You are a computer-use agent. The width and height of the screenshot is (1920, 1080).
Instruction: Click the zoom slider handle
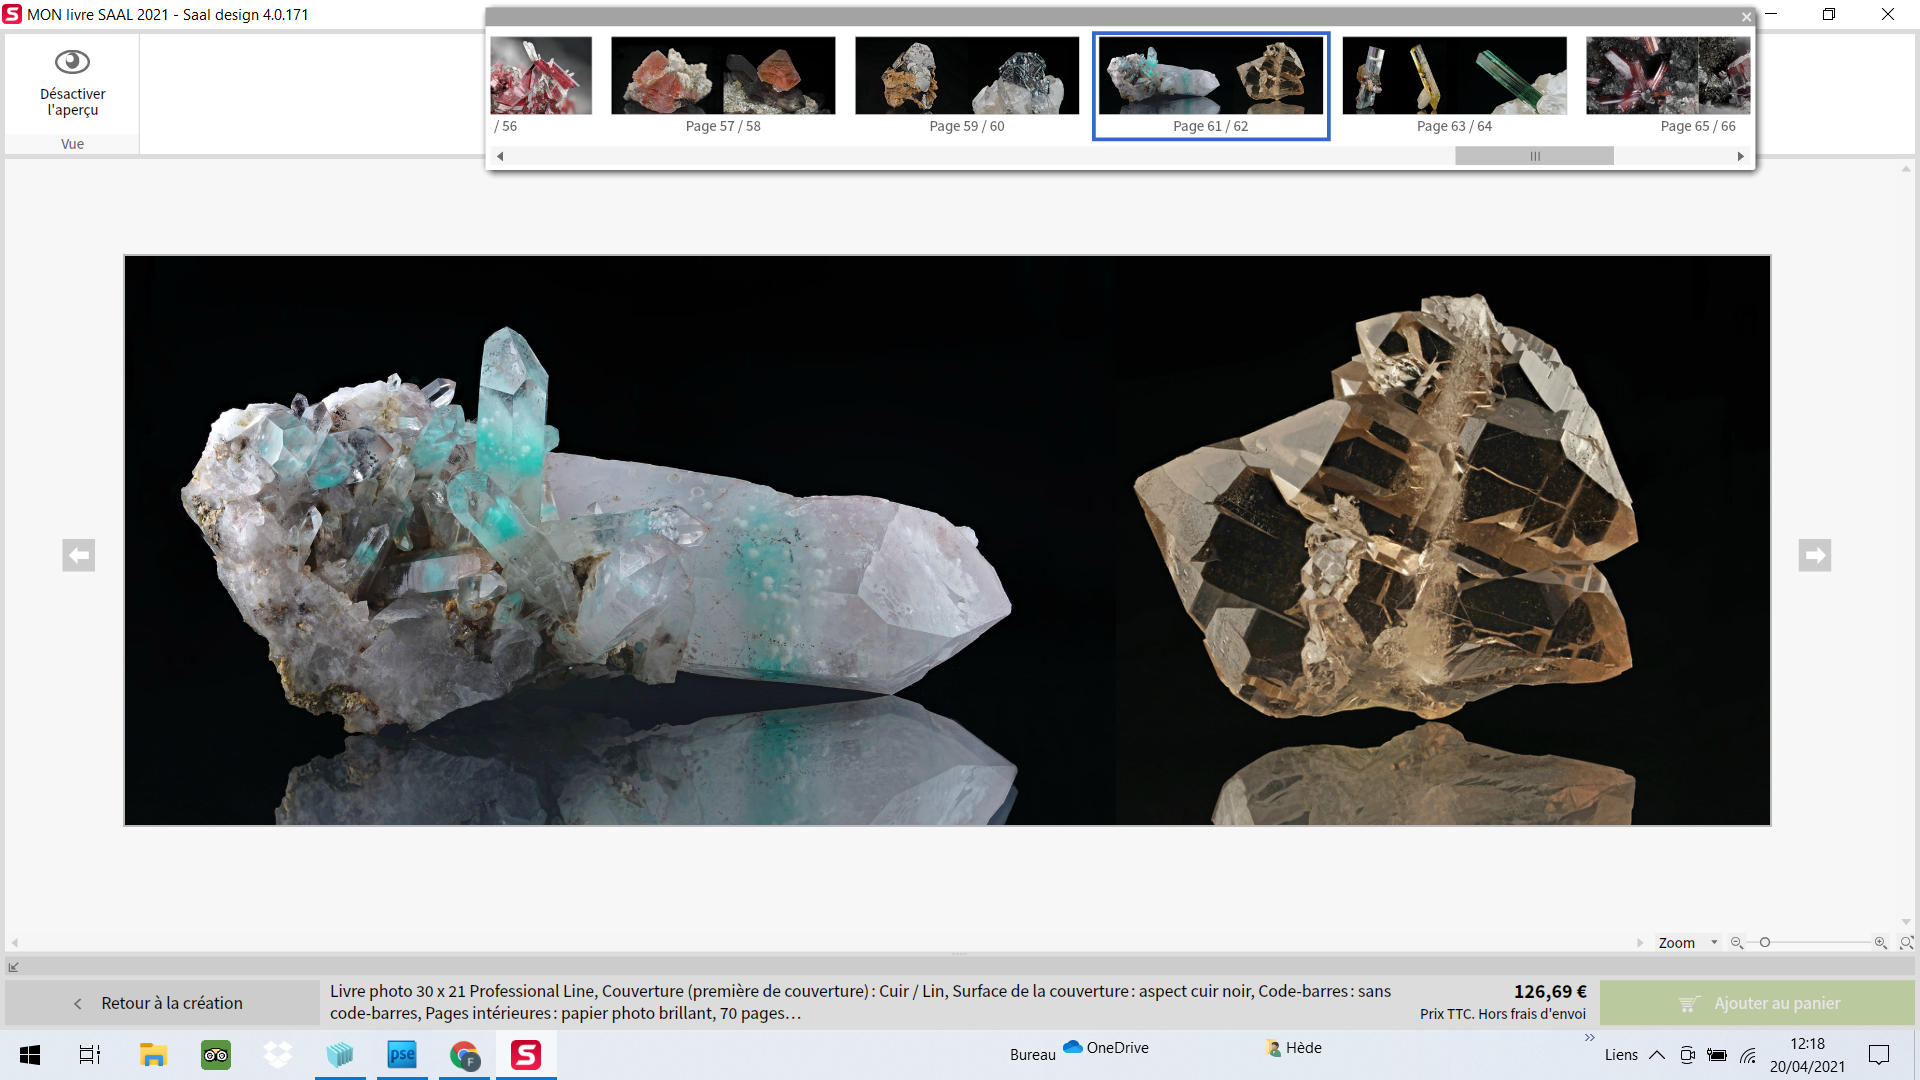(x=1765, y=943)
